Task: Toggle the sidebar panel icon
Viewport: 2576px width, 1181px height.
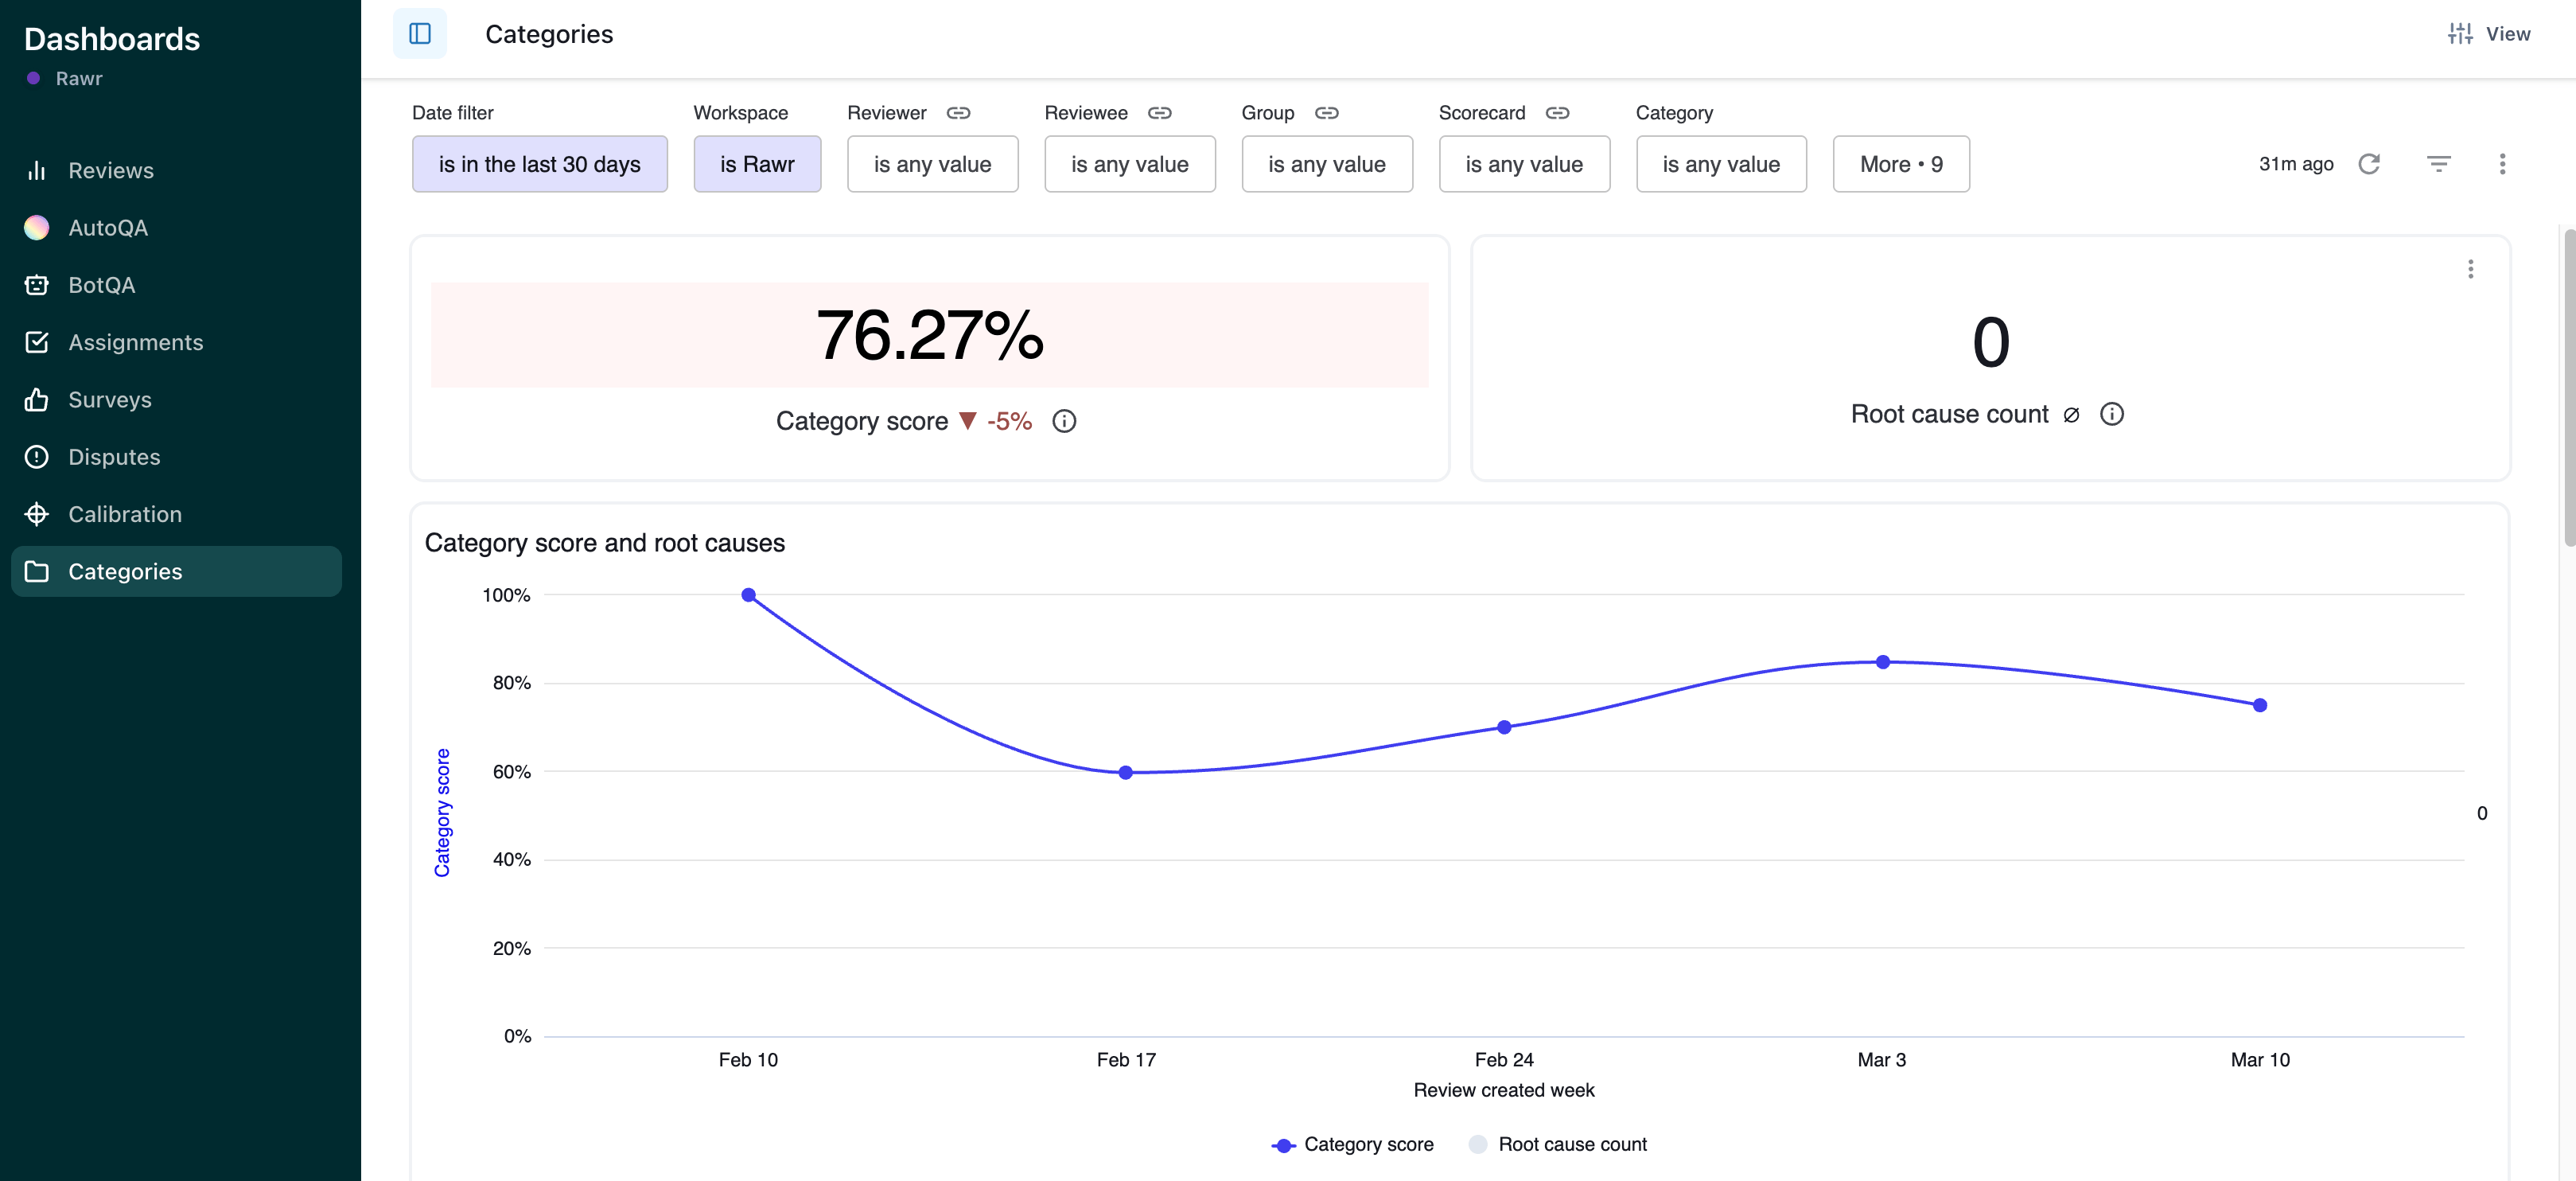Action: pyautogui.click(x=420, y=34)
